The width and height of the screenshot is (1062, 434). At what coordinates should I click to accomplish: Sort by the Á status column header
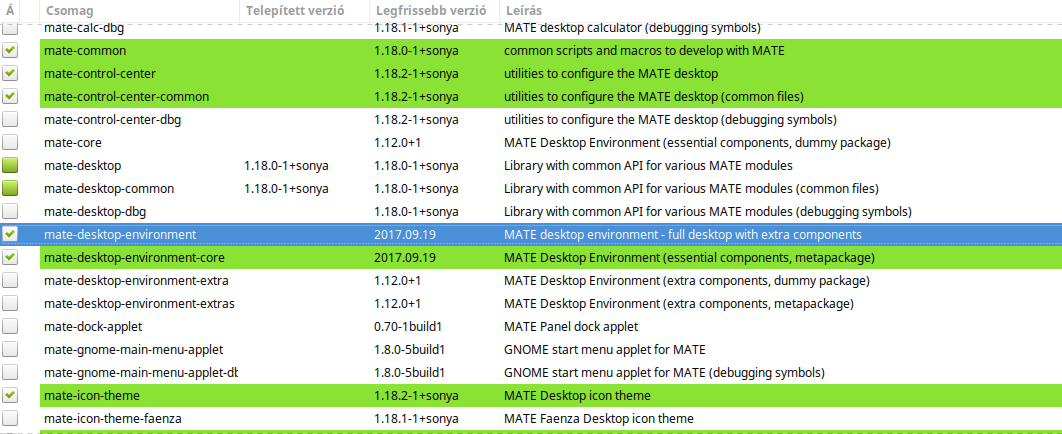pos(9,10)
